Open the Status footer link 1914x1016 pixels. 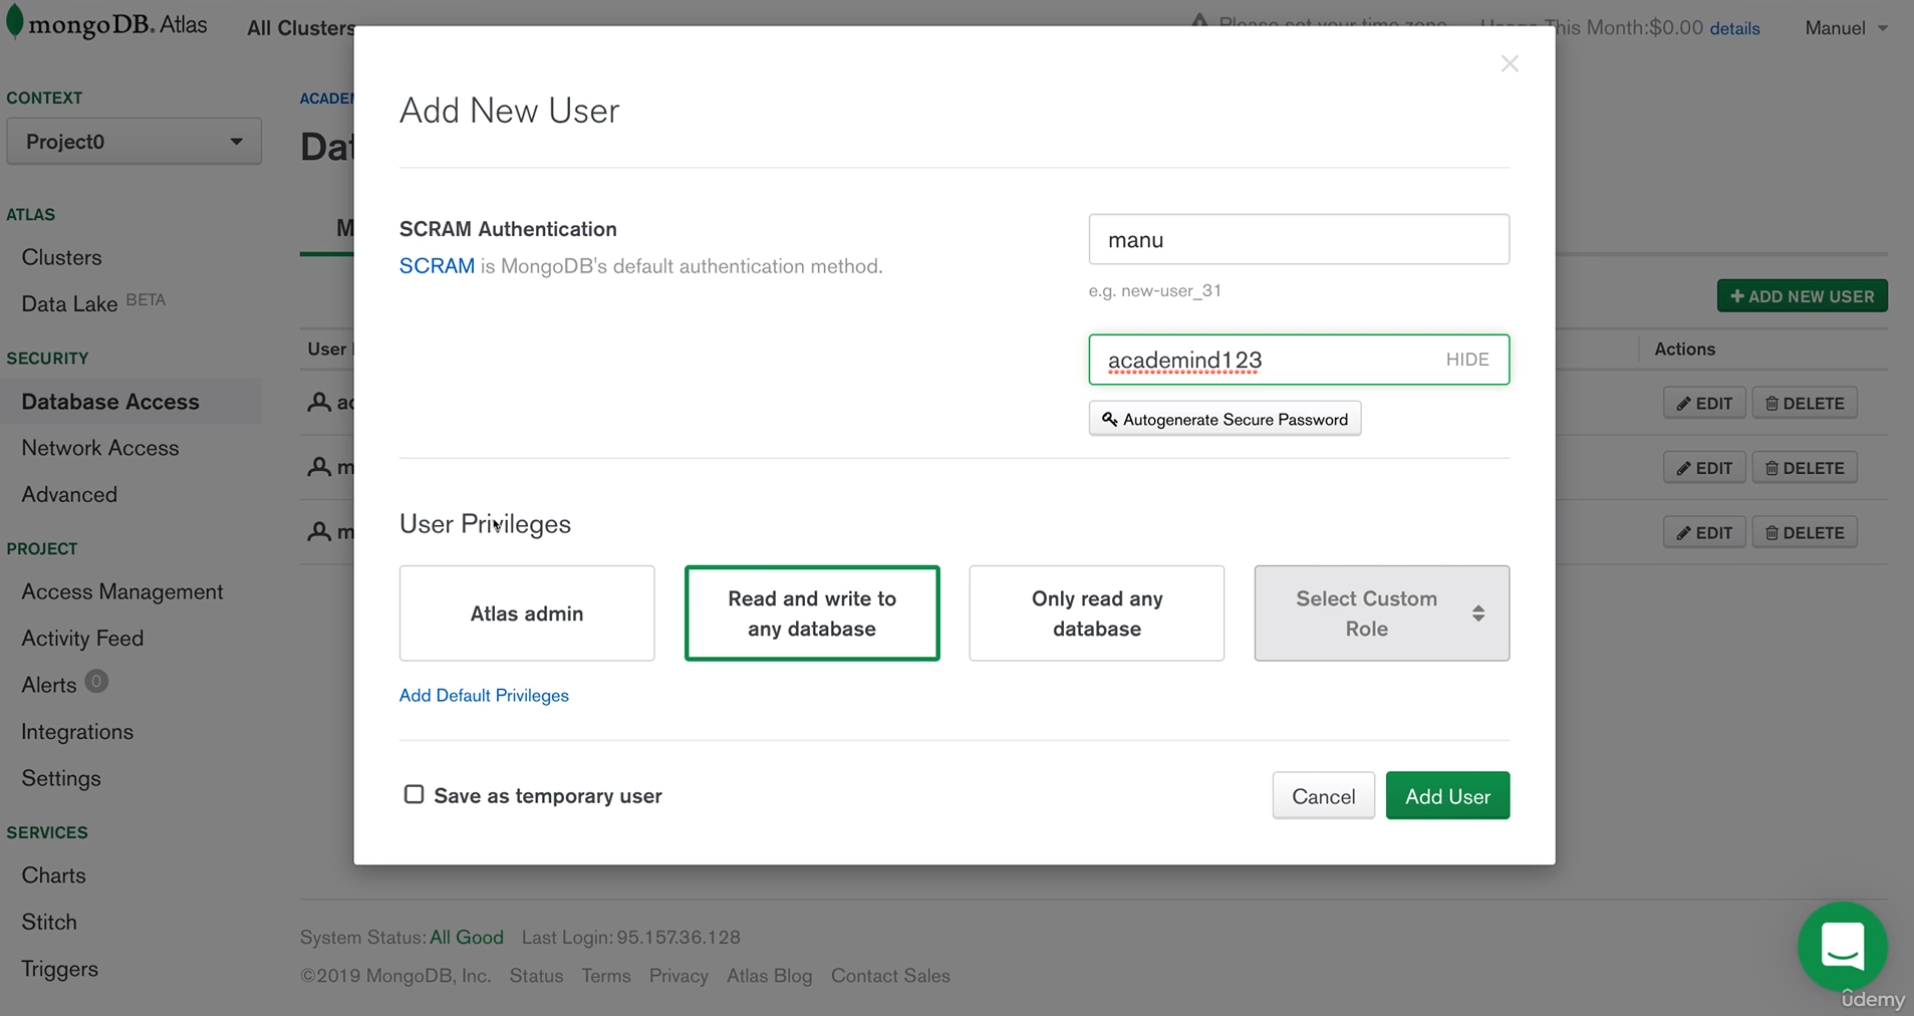click(x=536, y=975)
